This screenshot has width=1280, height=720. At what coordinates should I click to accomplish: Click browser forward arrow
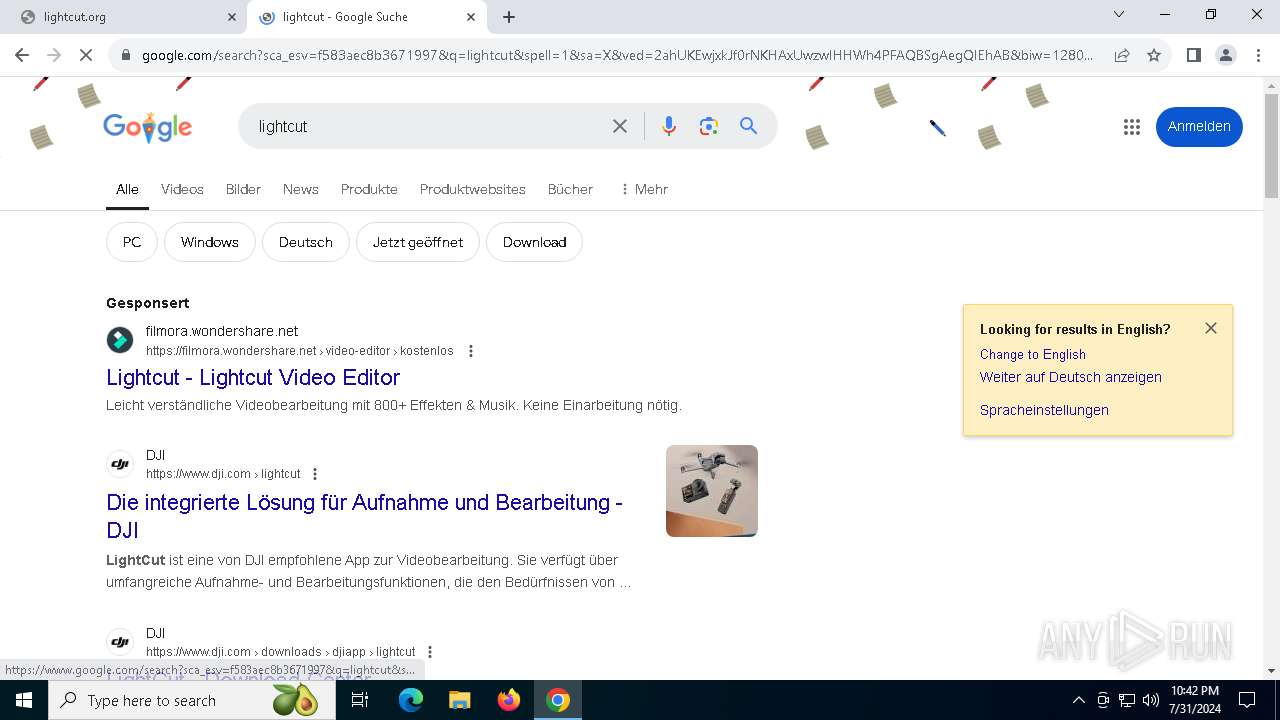(x=54, y=55)
